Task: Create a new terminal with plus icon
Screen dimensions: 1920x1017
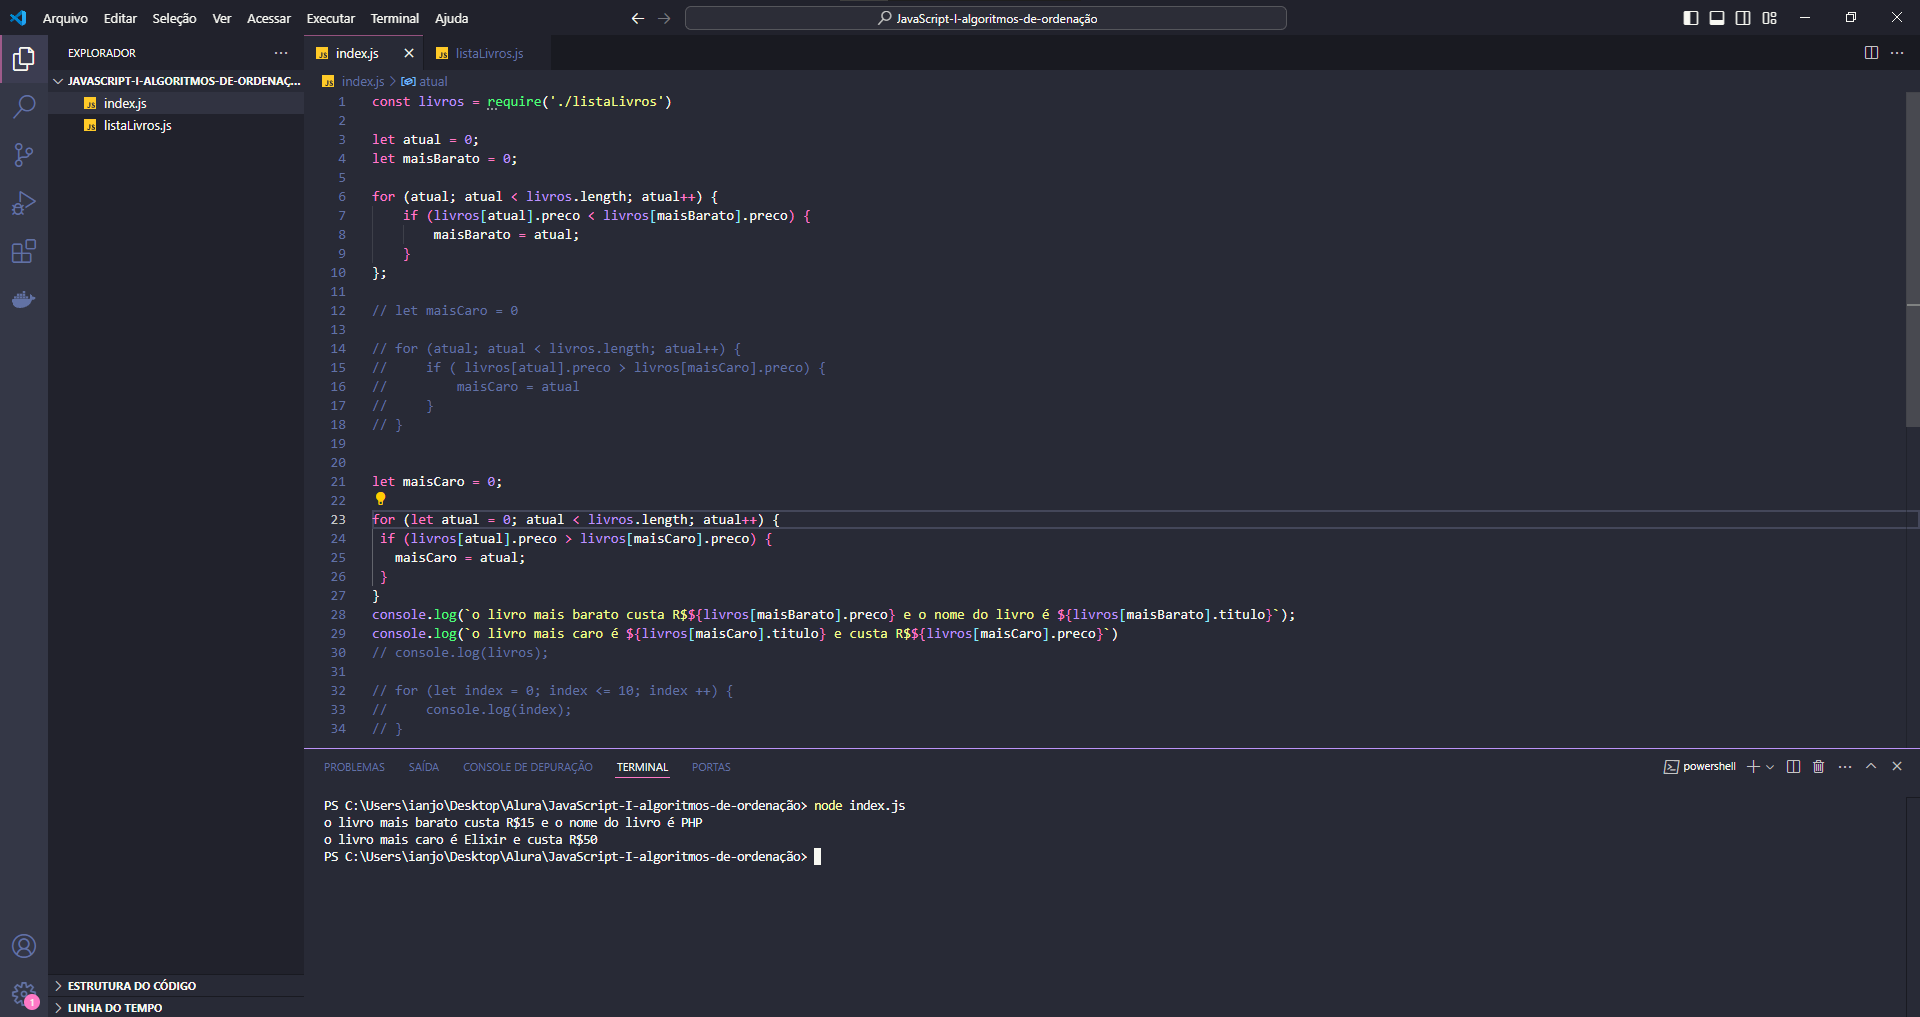Action: point(1753,767)
